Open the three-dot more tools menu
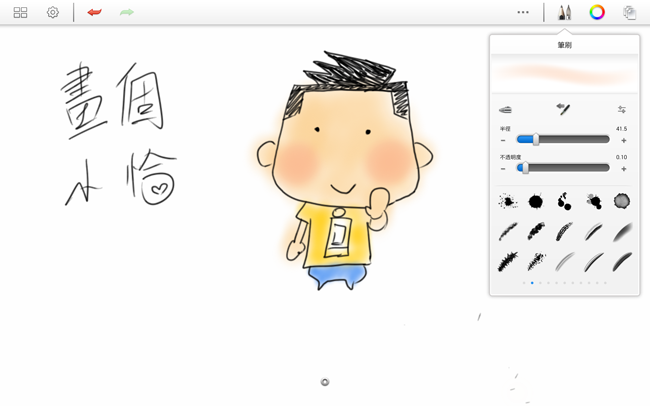 523,12
